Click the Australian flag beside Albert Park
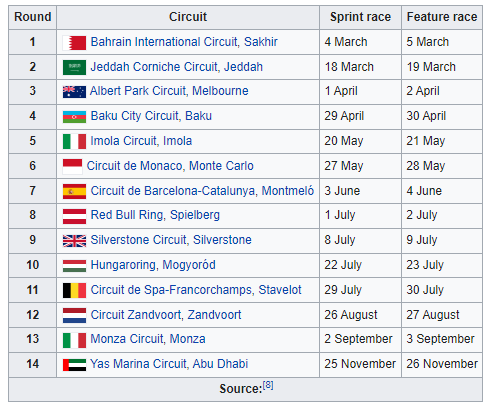 click(74, 92)
